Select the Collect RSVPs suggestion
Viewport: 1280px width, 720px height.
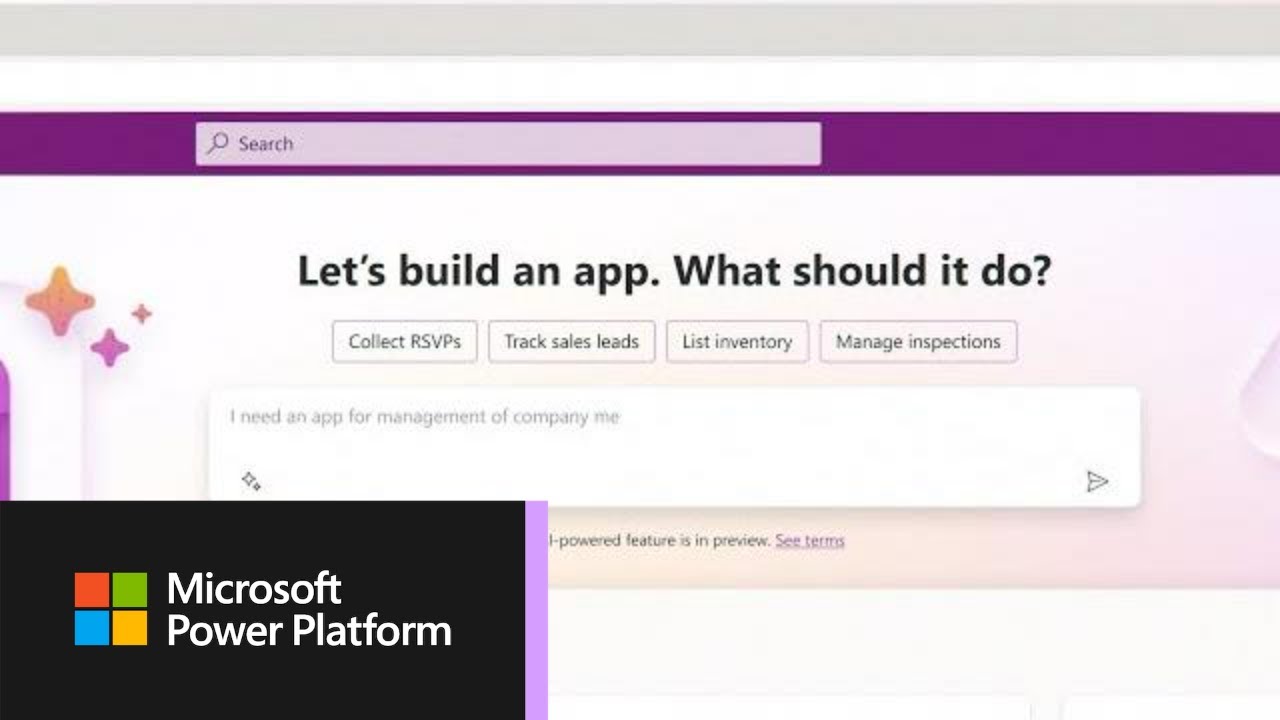pos(405,341)
